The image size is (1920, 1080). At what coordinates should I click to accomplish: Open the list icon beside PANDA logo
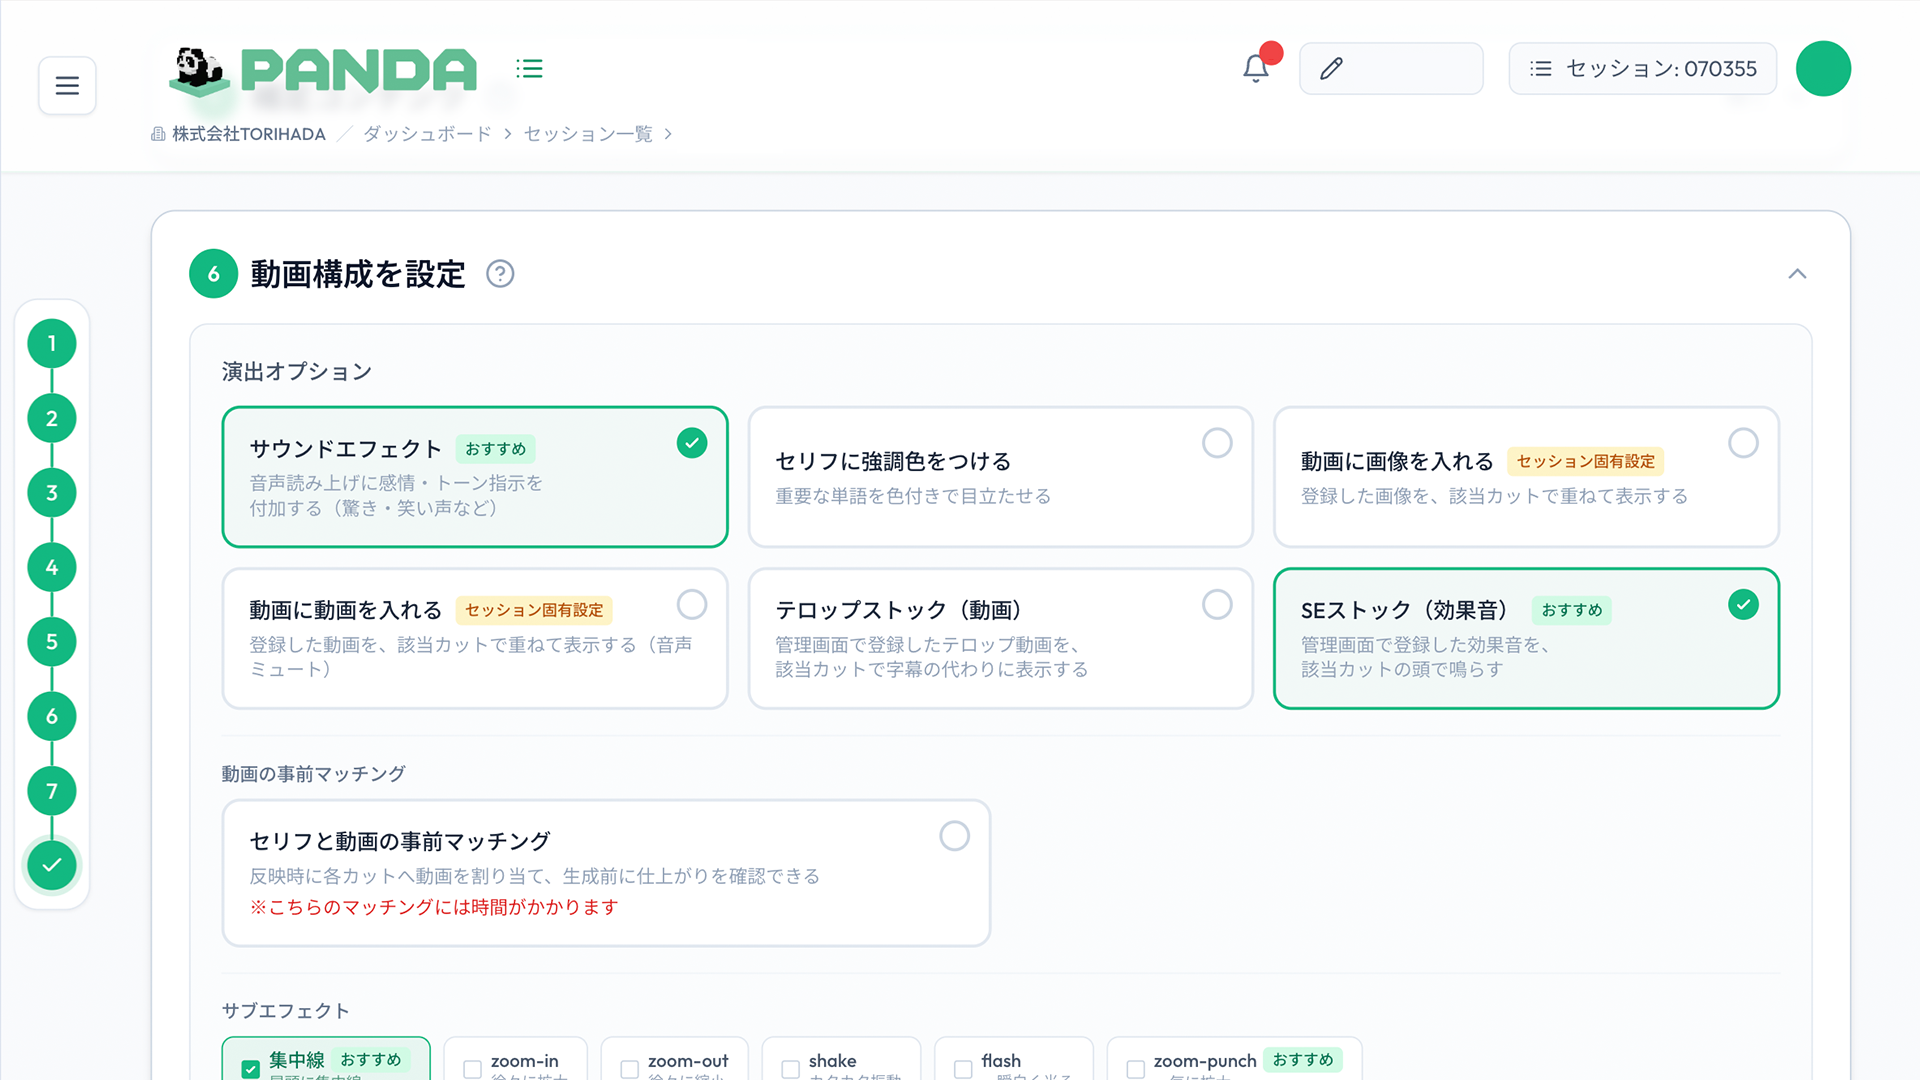[529, 68]
